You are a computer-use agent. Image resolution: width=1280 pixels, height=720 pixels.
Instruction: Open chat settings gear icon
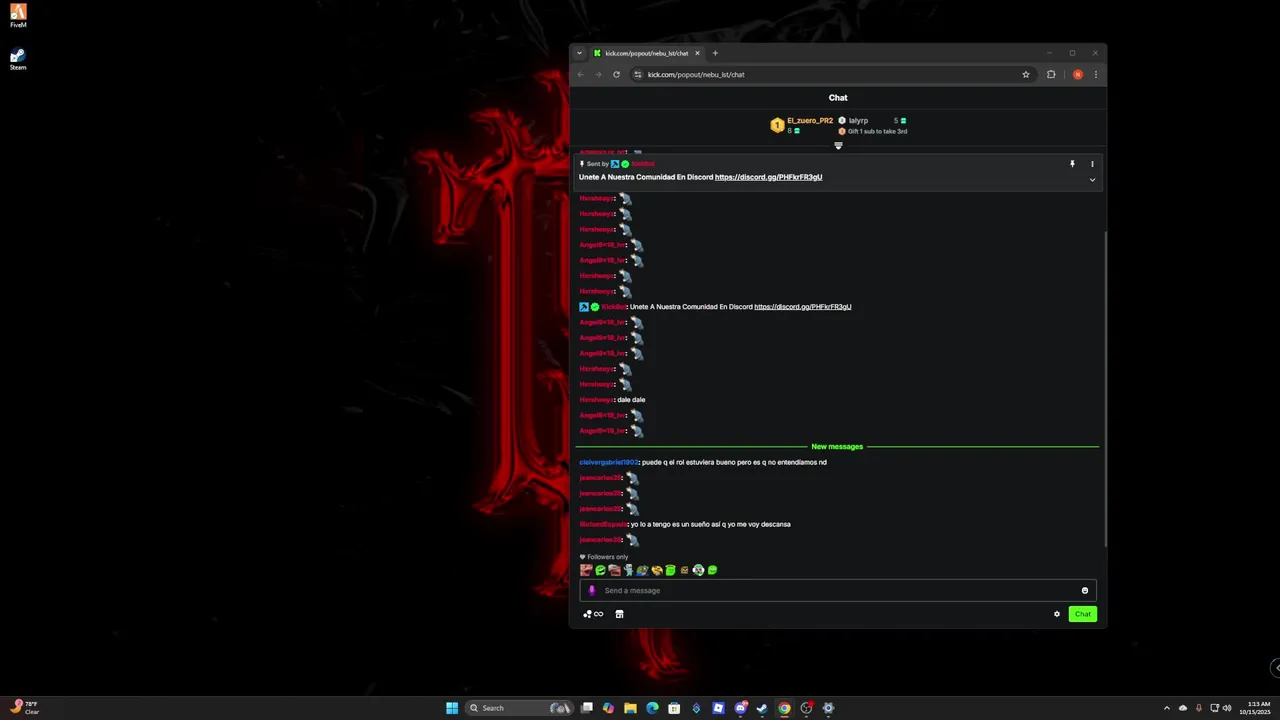click(1057, 614)
